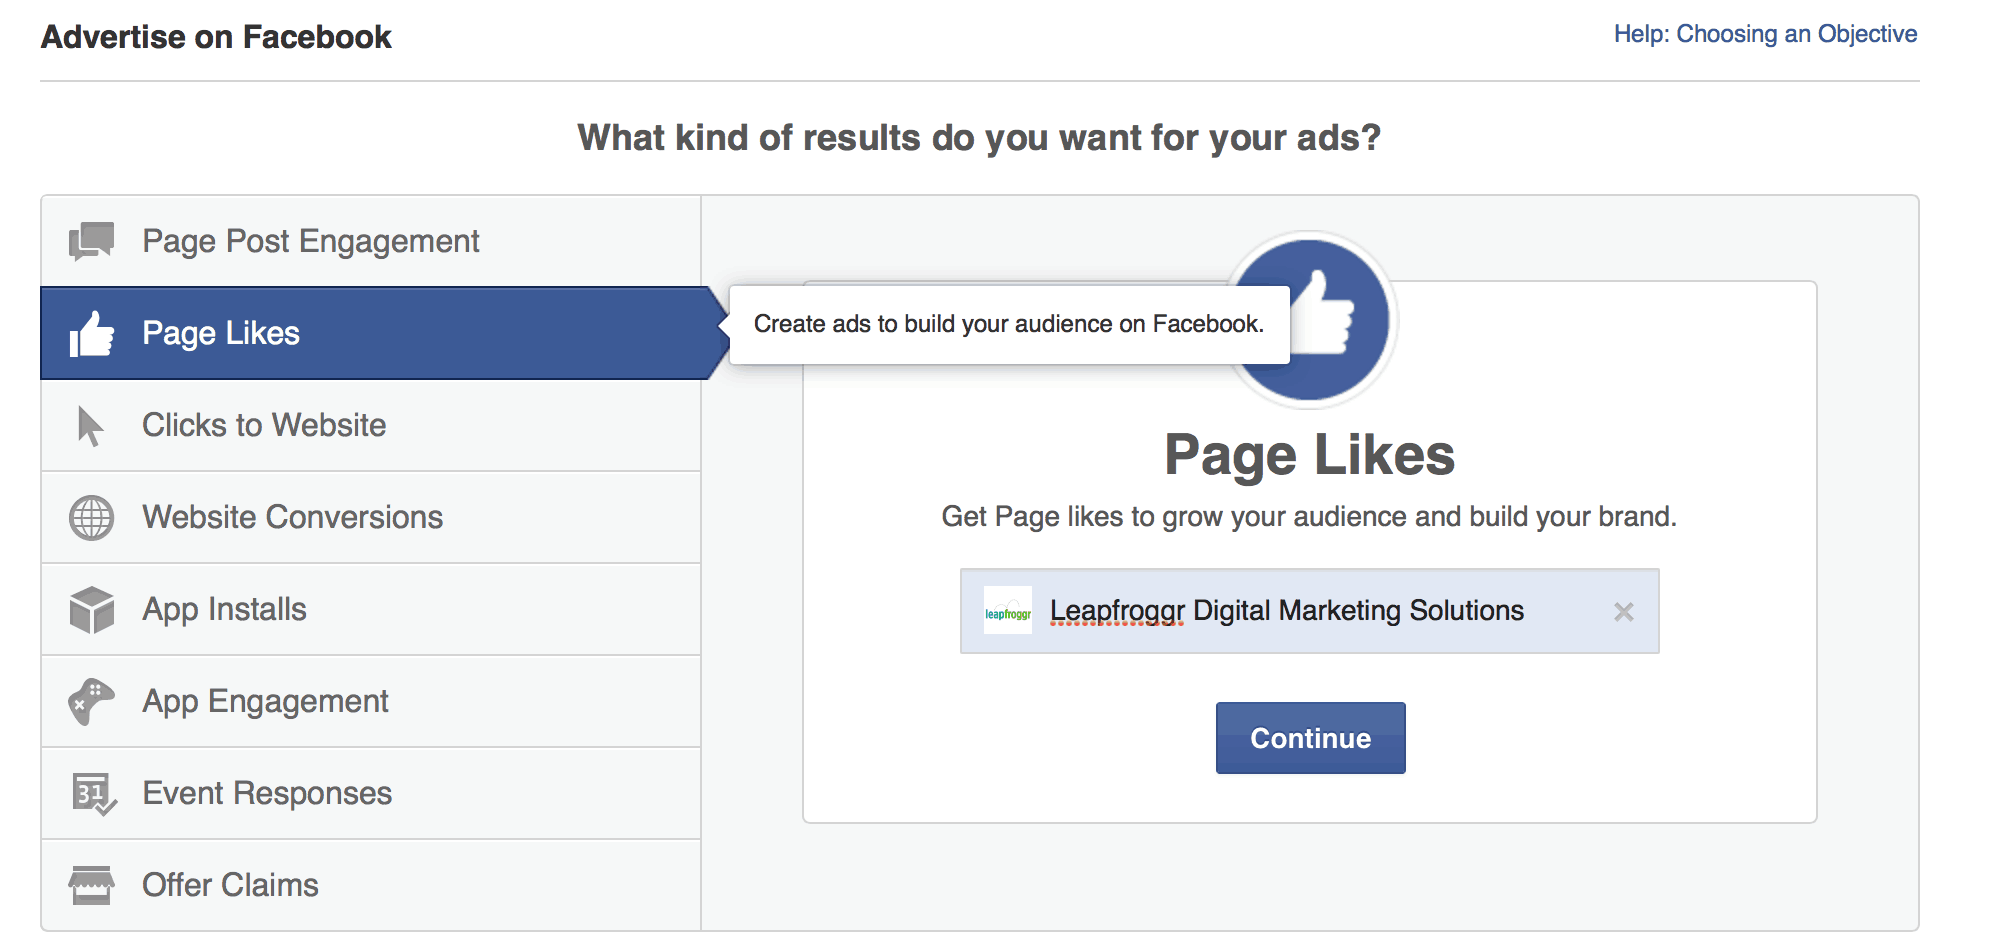Viewport: 1994px width, 950px height.
Task: Click the Continue button
Action: coord(1310,738)
